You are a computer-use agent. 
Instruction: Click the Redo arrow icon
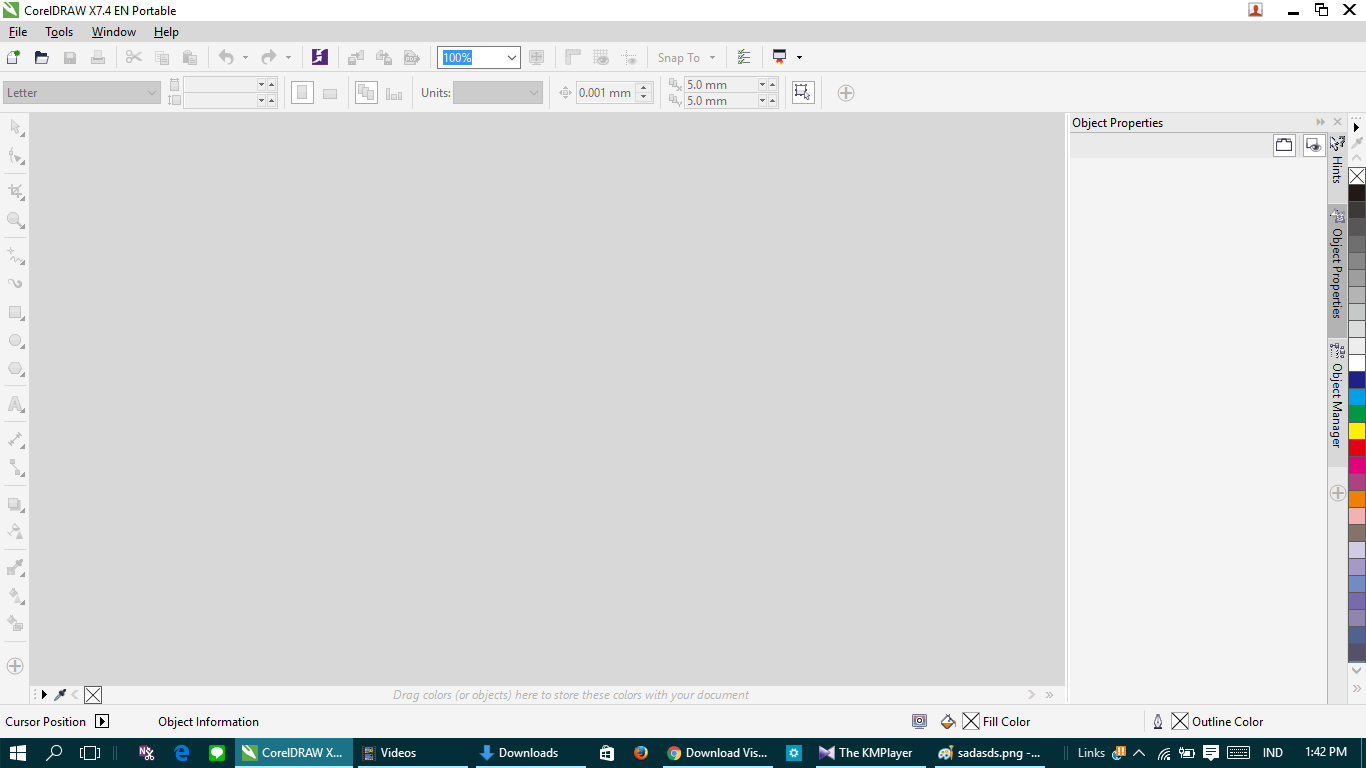point(268,57)
